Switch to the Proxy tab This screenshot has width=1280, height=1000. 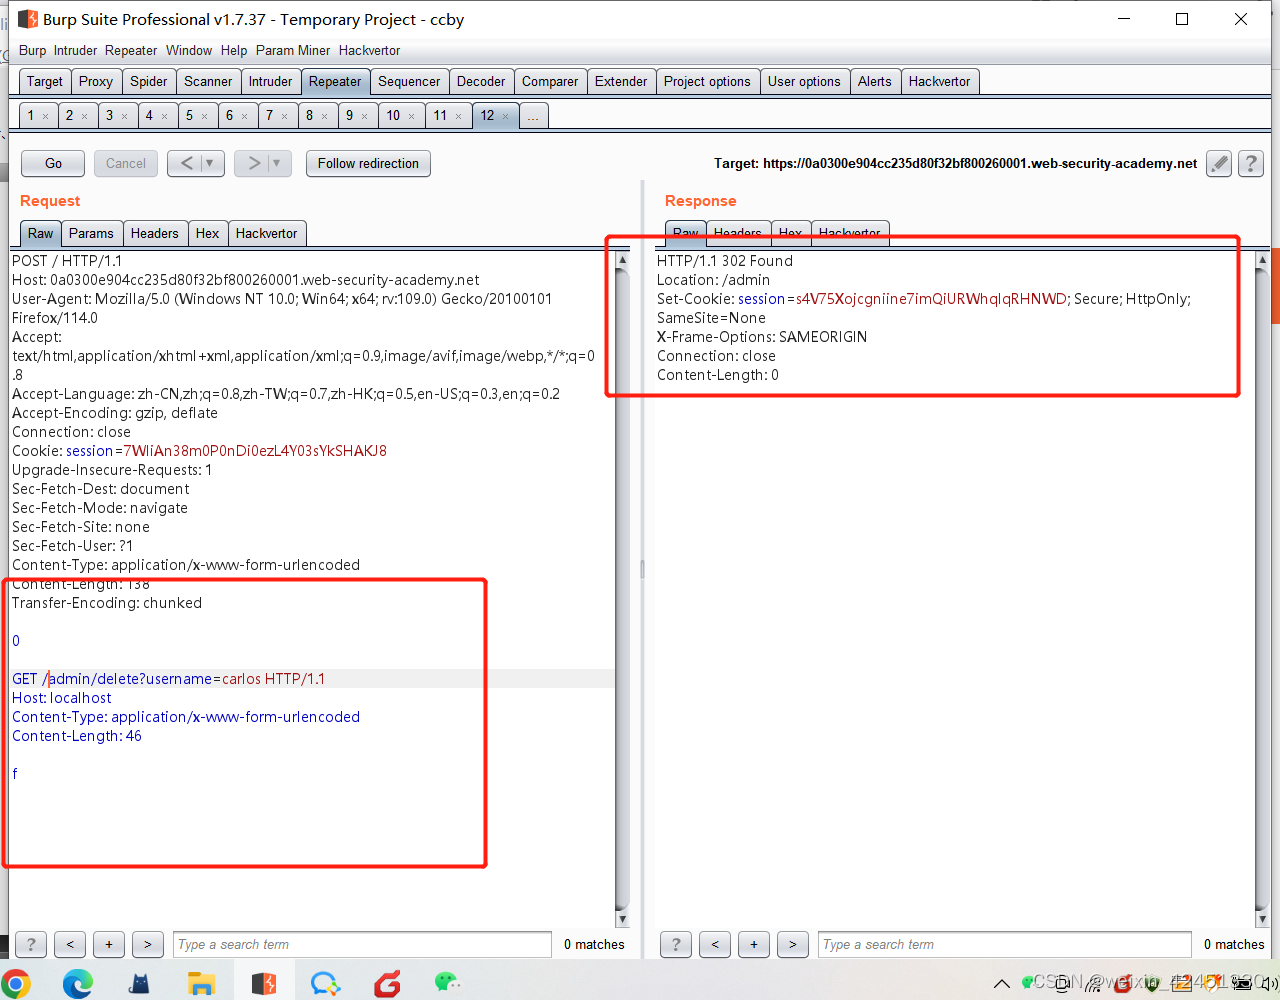pos(96,82)
